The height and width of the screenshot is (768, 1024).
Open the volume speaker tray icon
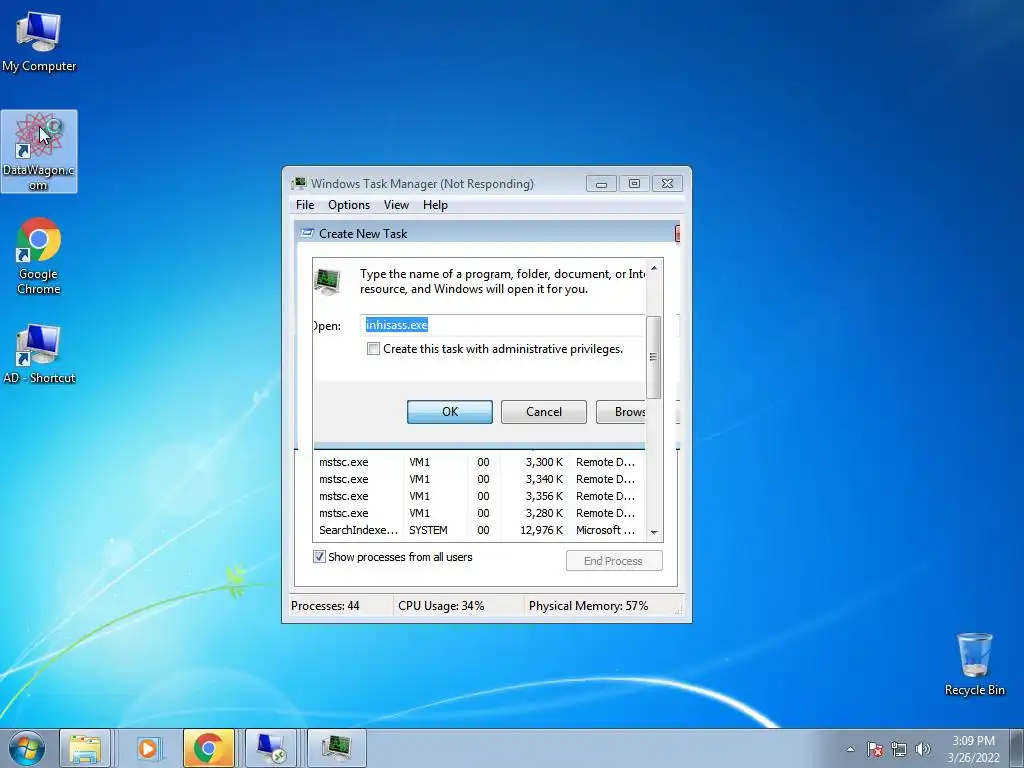[x=922, y=749]
